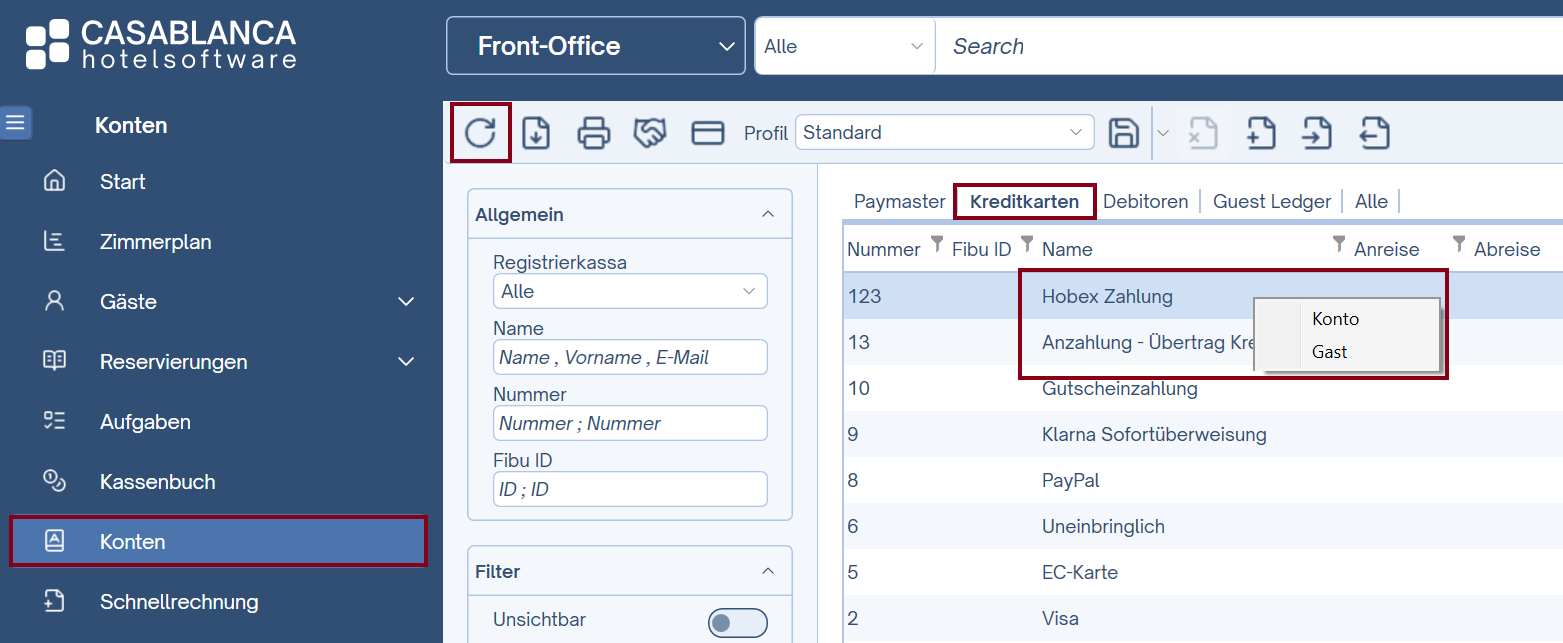The image size is (1563, 643).
Task: Click the credit card toolbar icon
Action: click(x=708, y=133)
